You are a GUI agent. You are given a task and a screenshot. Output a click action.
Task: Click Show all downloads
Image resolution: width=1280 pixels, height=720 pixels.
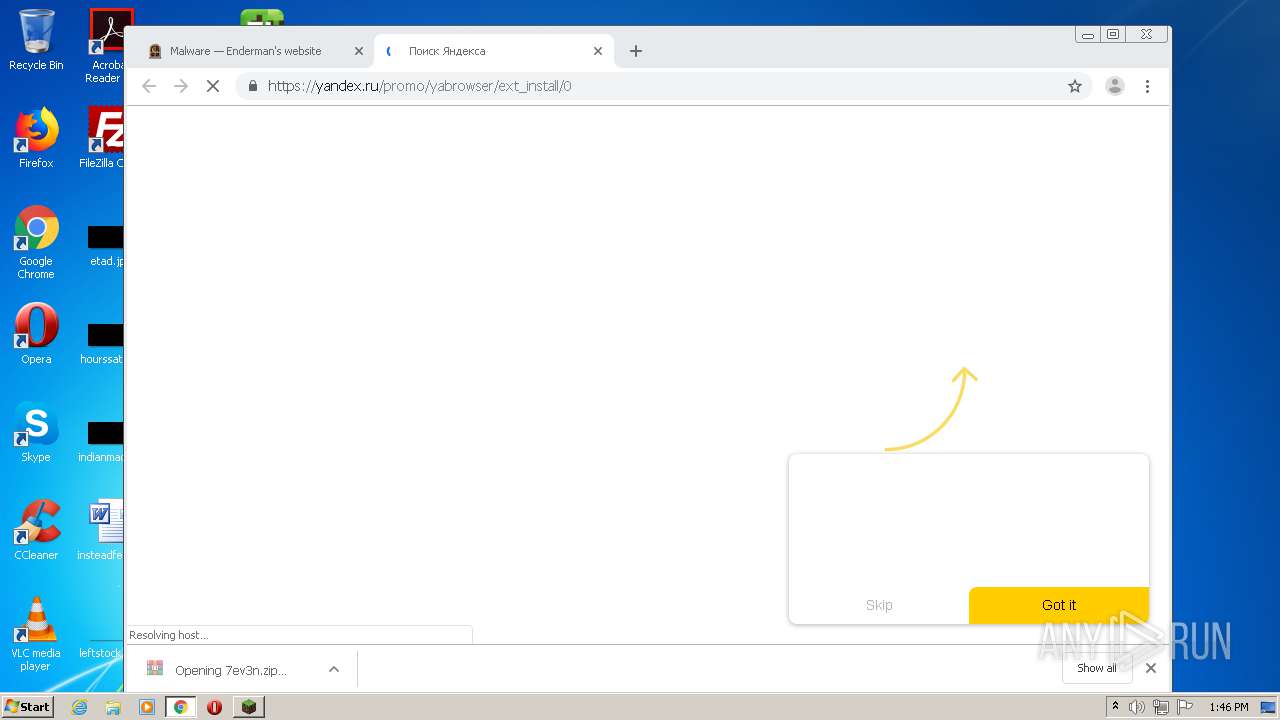[1097, 668]
